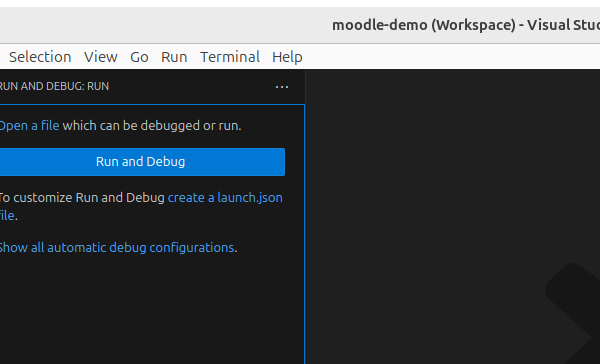Open the Go menu
600x364 pixels.
coord(139,57)
